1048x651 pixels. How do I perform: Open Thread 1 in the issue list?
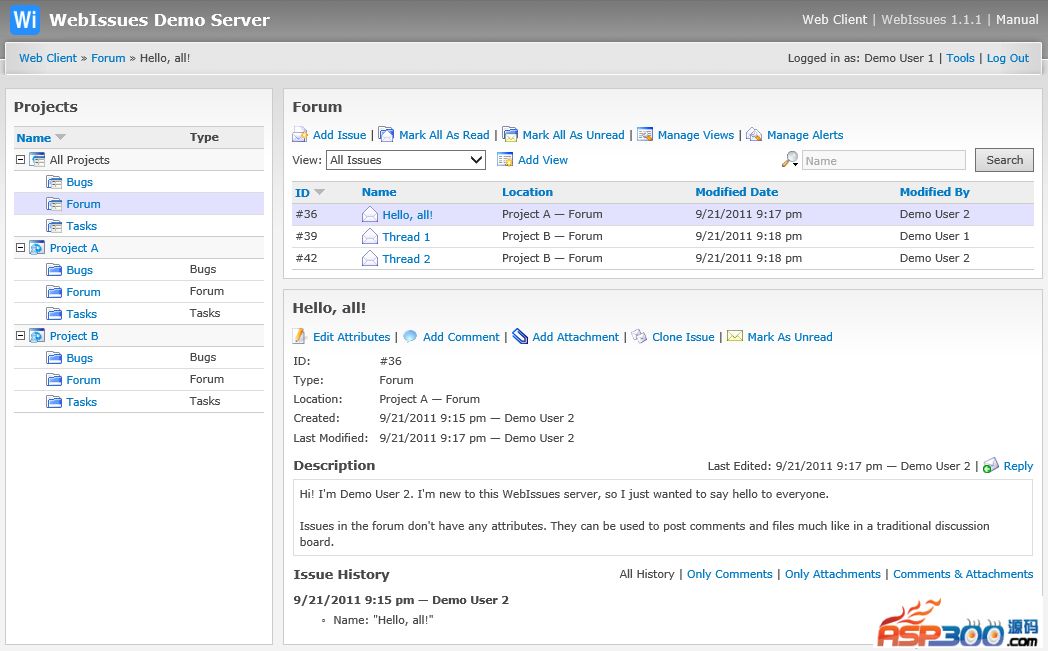point(406,237)
